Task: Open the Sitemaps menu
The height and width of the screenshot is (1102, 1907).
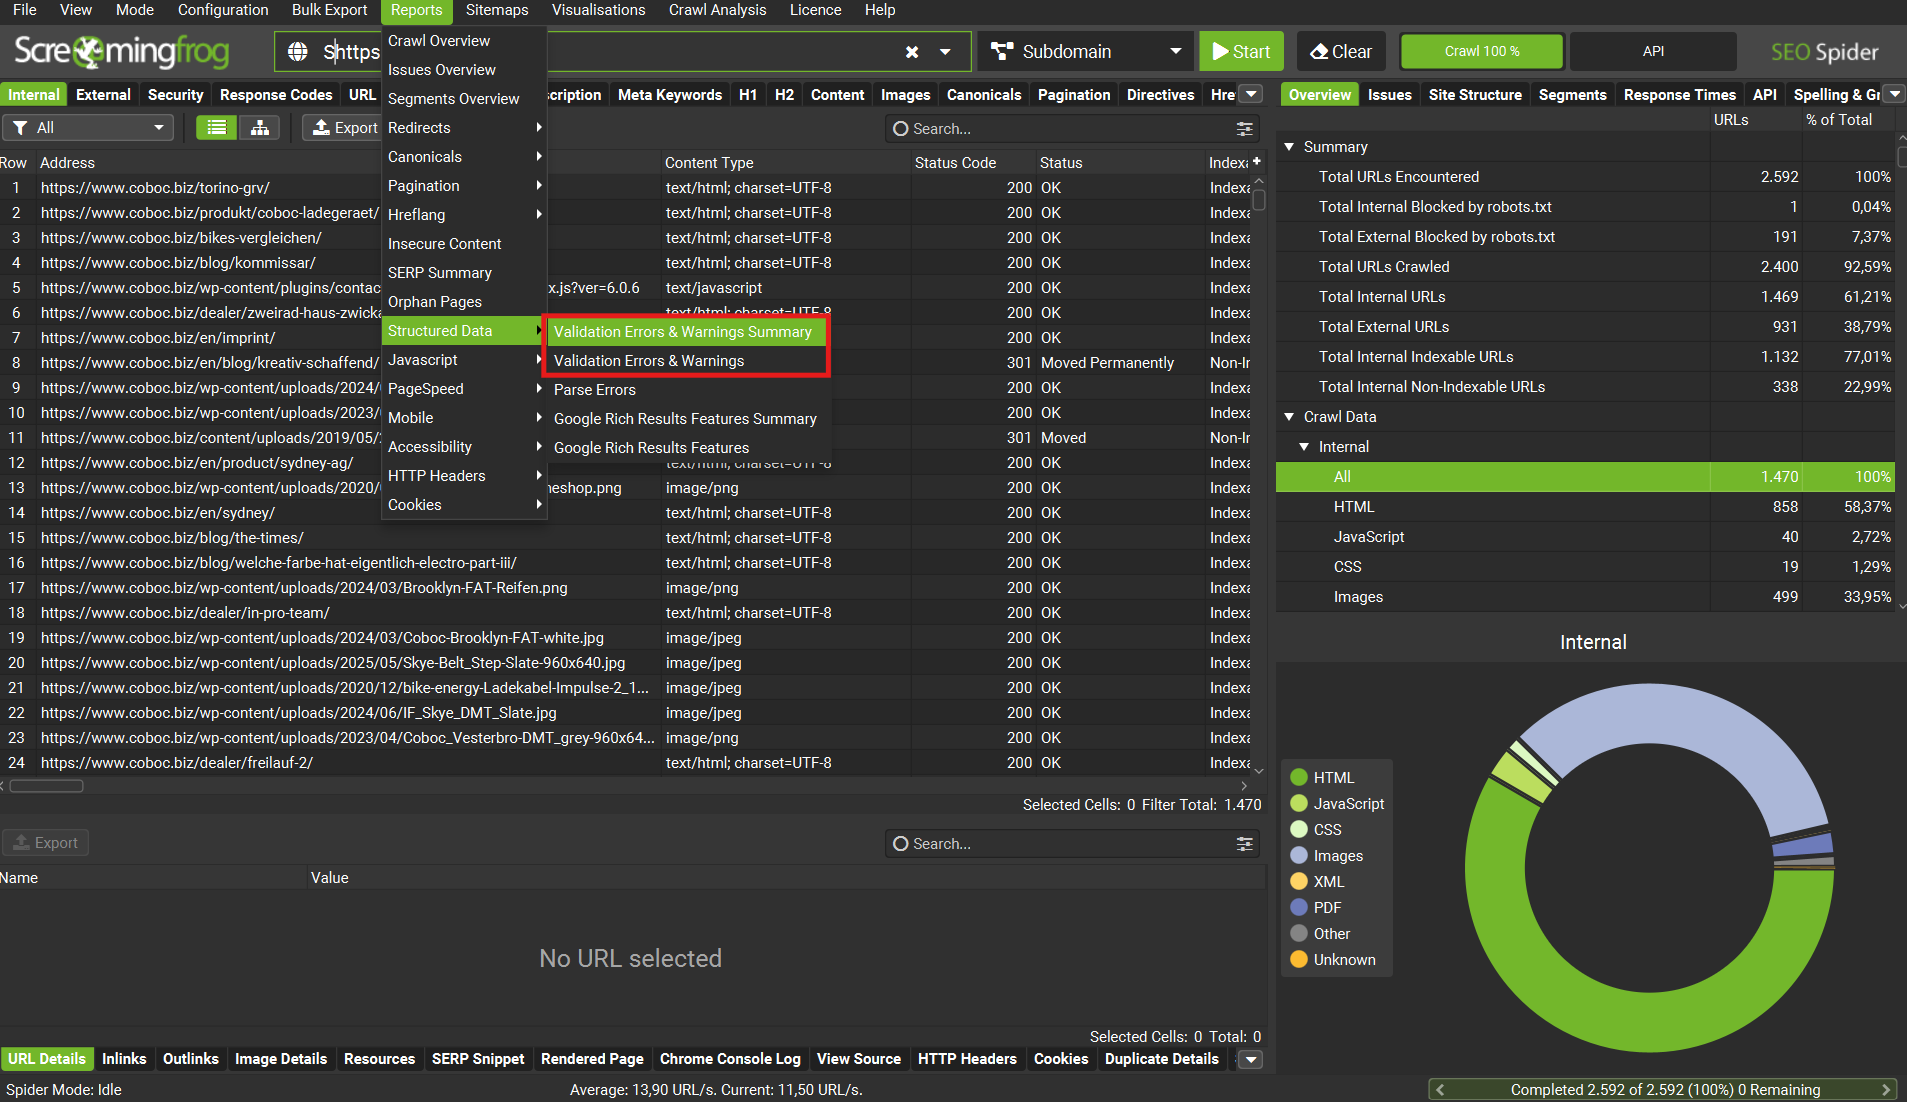Action: click(x=497, y=10)
